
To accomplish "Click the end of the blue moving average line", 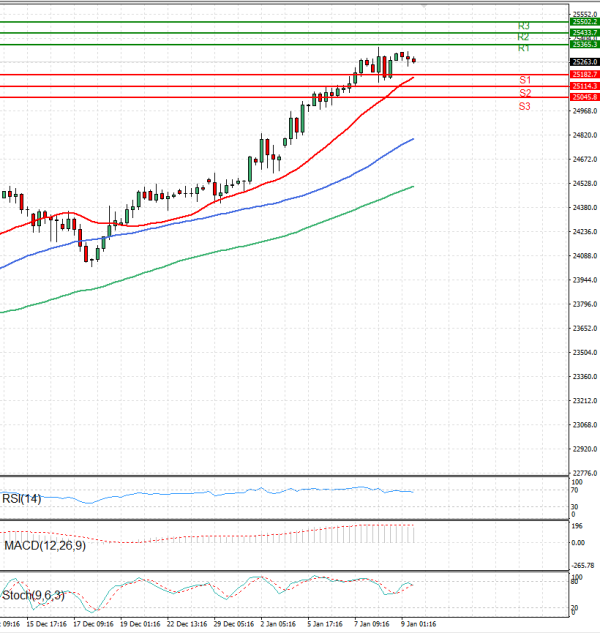I will (x=414, y=139).
